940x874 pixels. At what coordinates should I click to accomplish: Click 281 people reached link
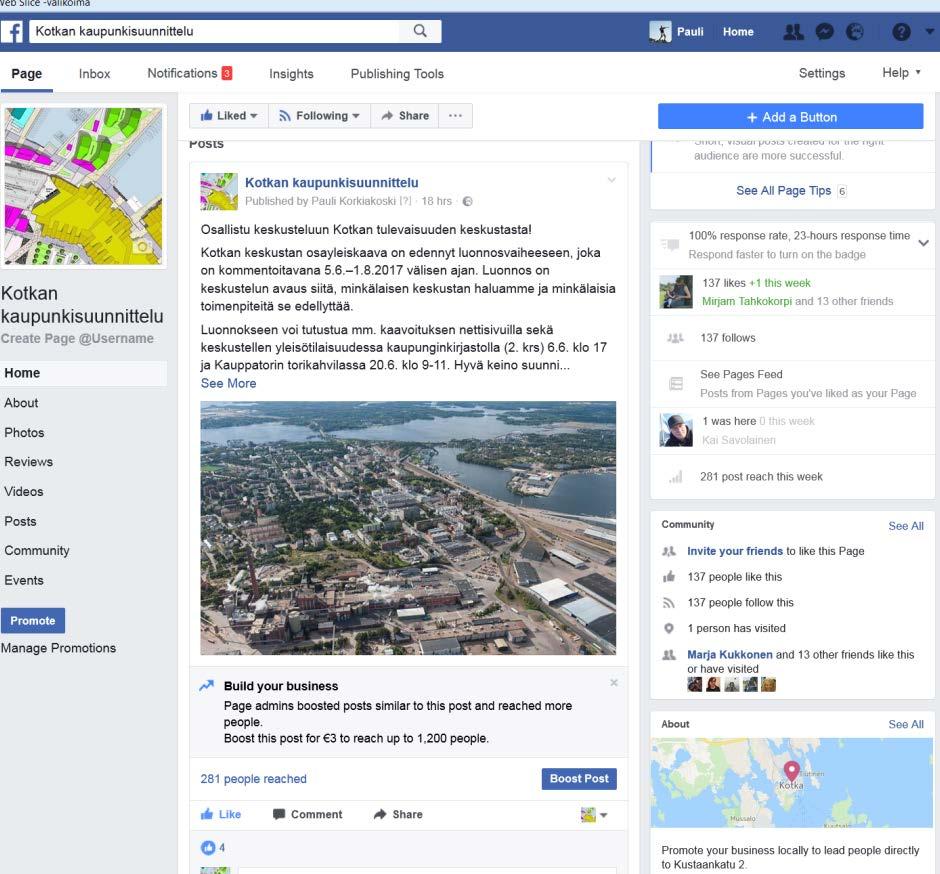pyautogui.click(x=254, y=779)
